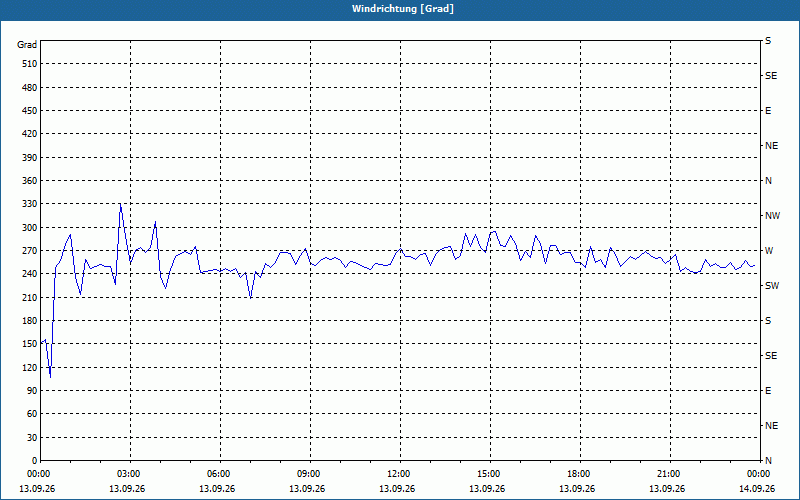Click the 03:00 time axis label
This screenshot has height=500, width=800.
130,474
